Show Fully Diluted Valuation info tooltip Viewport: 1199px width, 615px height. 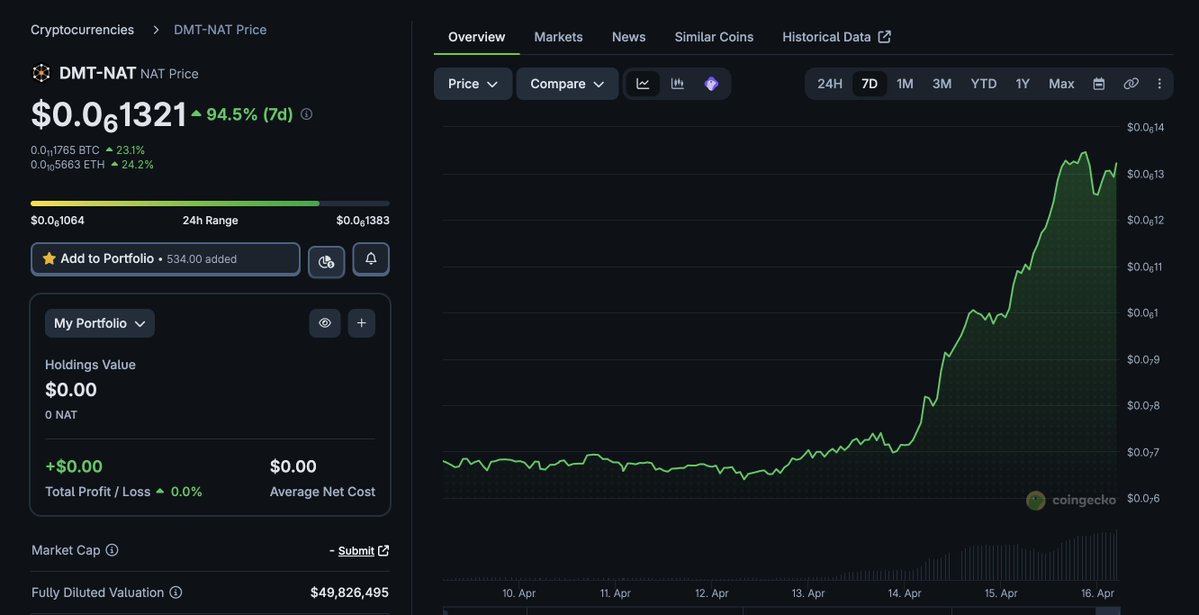(x=175, y=592)
